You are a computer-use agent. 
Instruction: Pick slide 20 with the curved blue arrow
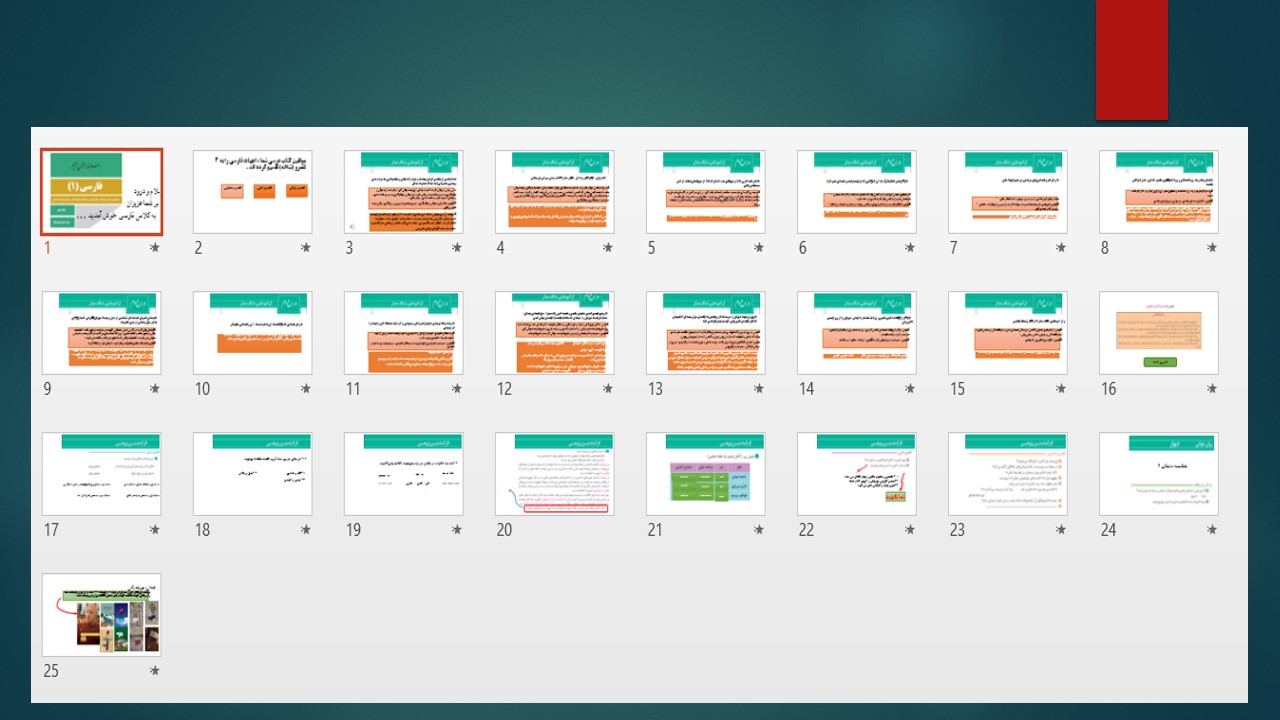(x=554, y=474)
